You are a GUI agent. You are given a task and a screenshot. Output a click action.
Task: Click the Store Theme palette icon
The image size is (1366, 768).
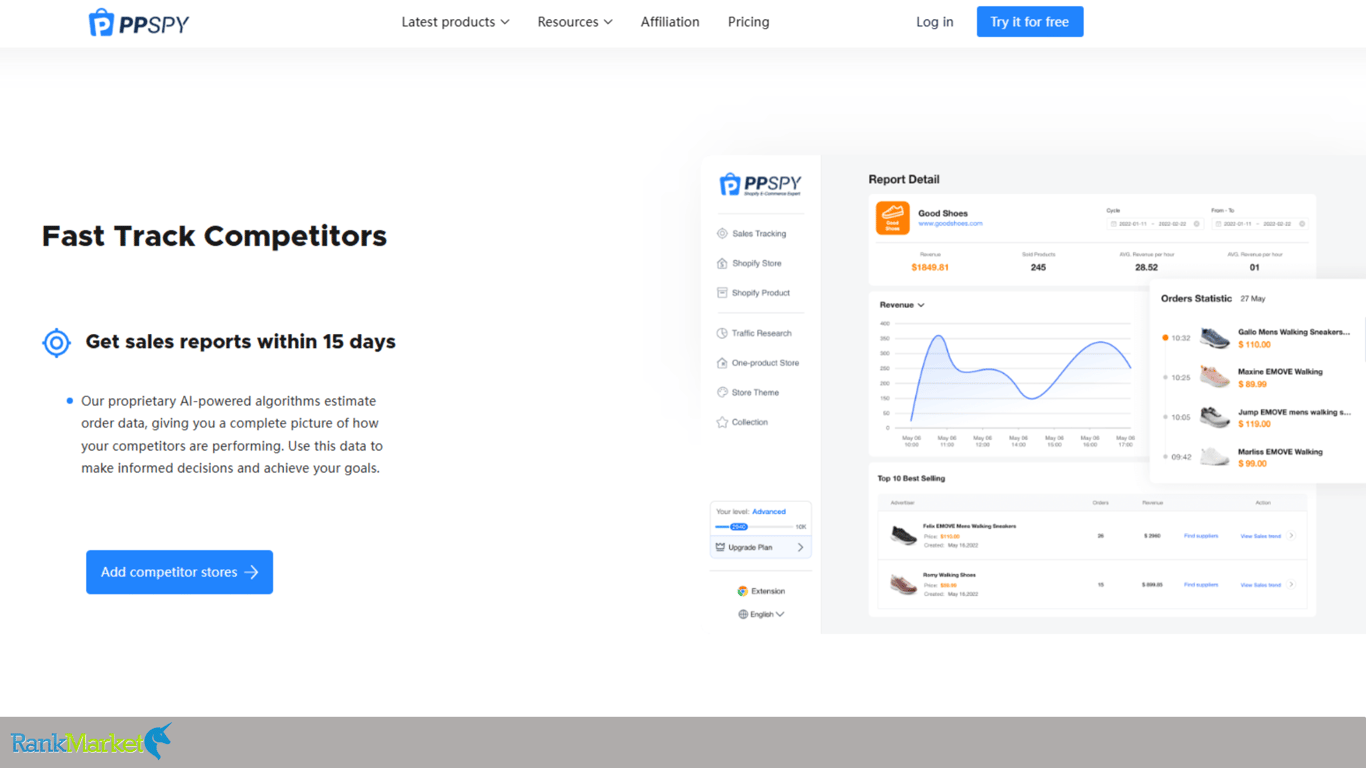[722, 392]
